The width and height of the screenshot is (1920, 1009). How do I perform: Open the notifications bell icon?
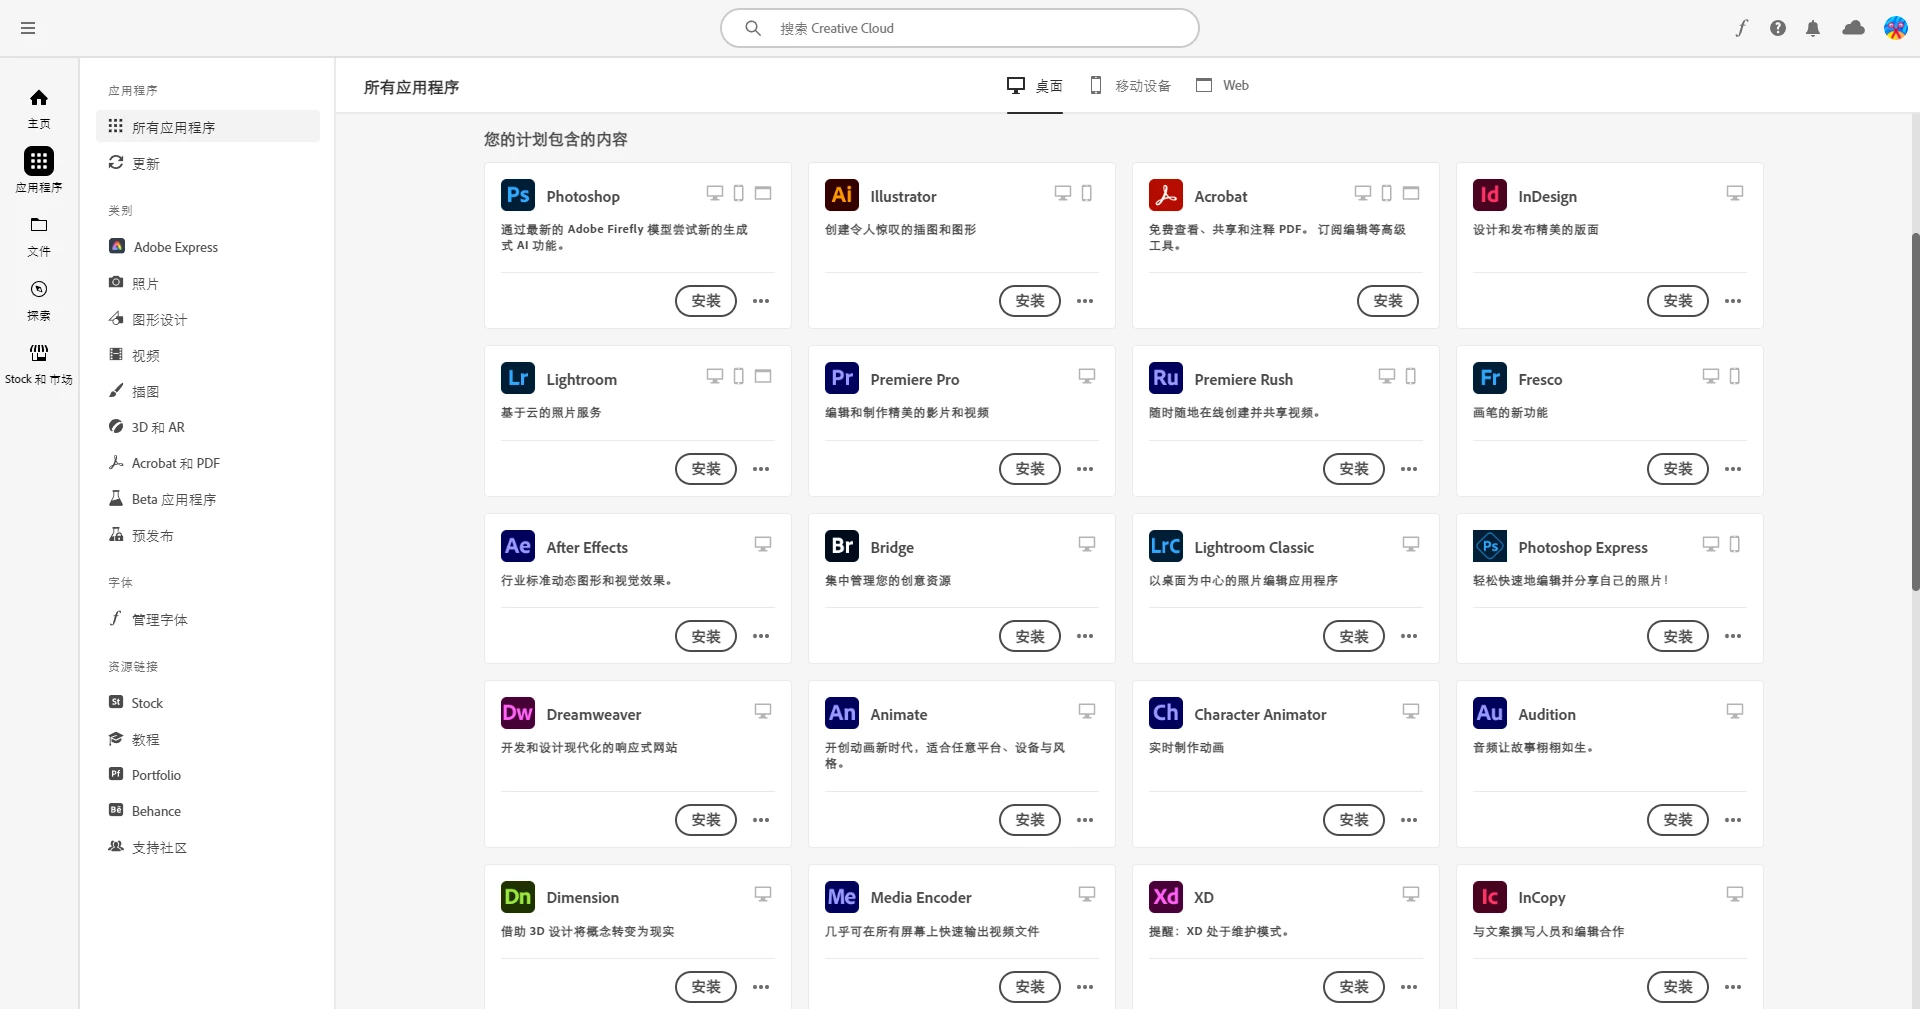(1813, 28)
